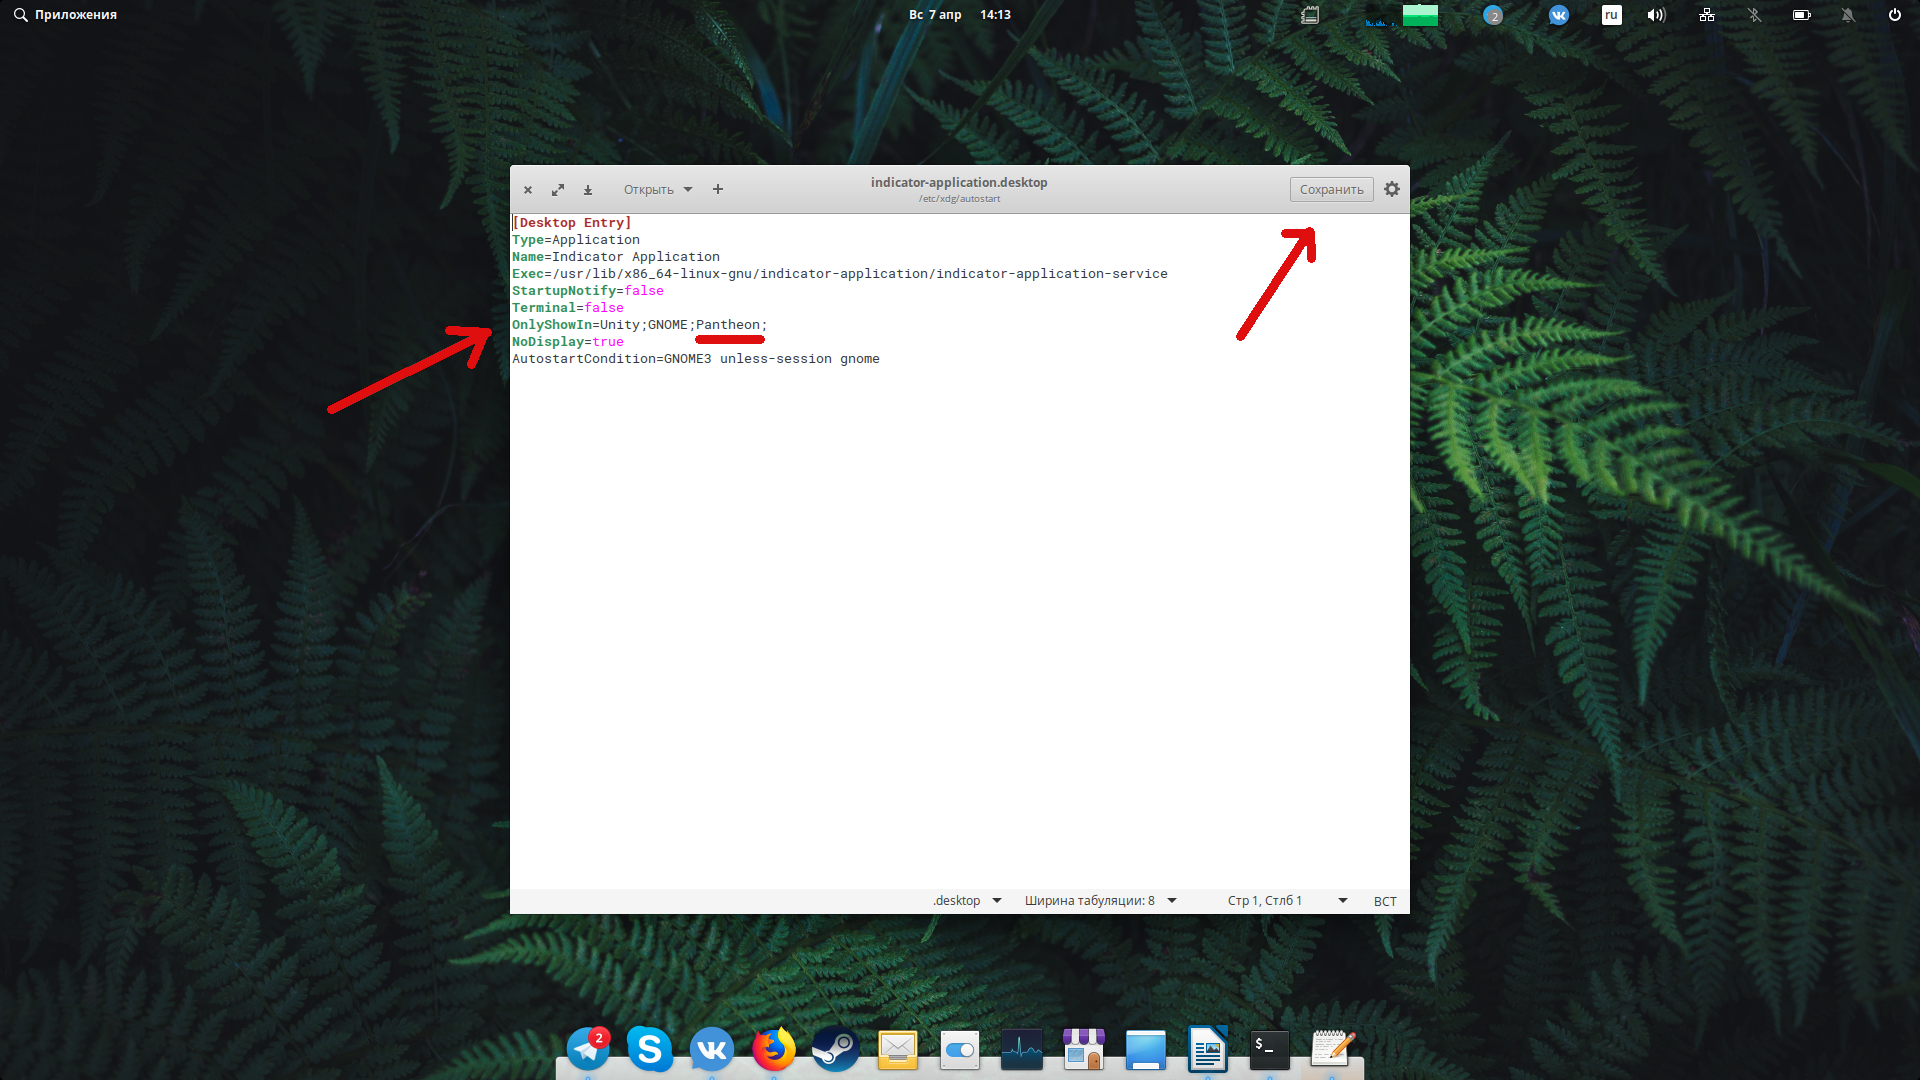
Task: Click the word Pantheon in OnlyShowIn line
Action: click(728, 325)
